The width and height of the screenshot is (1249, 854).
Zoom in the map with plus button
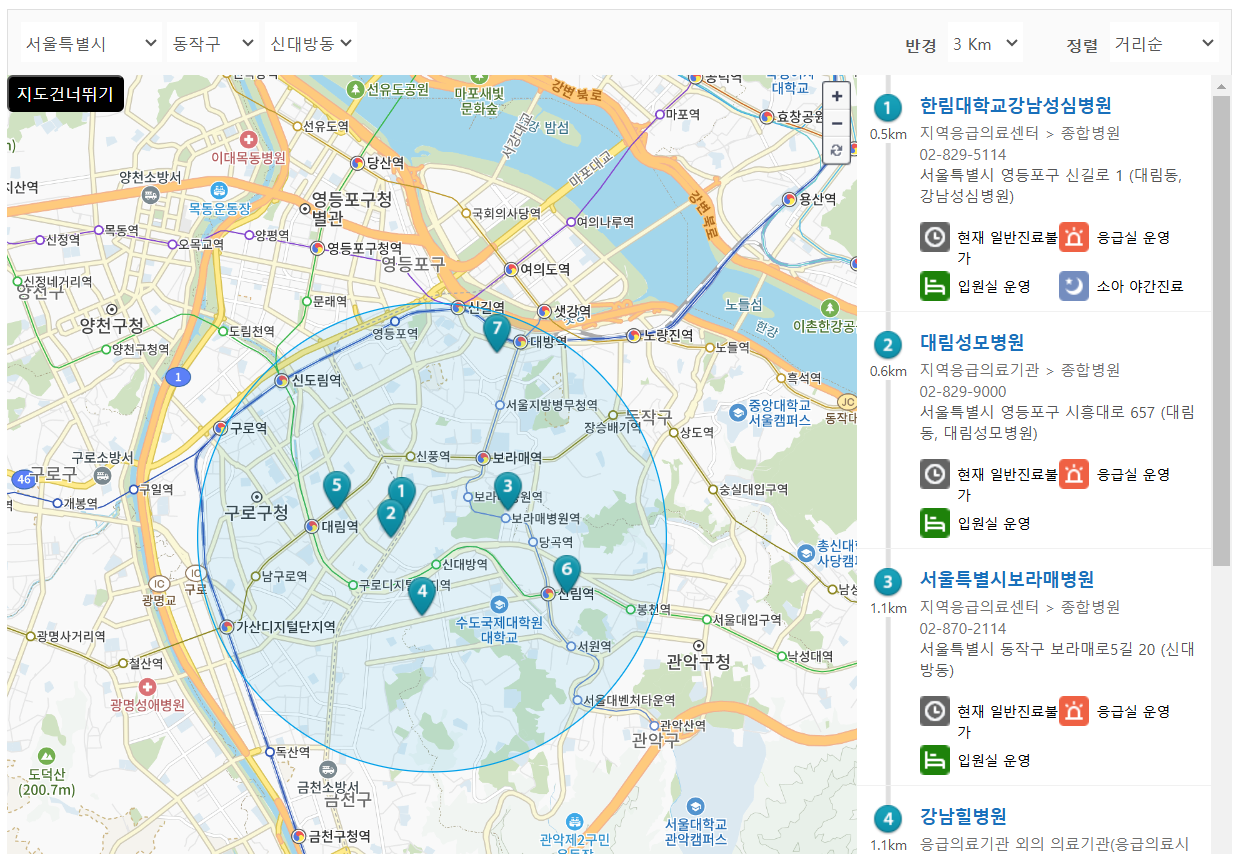(x=836, y=96)
